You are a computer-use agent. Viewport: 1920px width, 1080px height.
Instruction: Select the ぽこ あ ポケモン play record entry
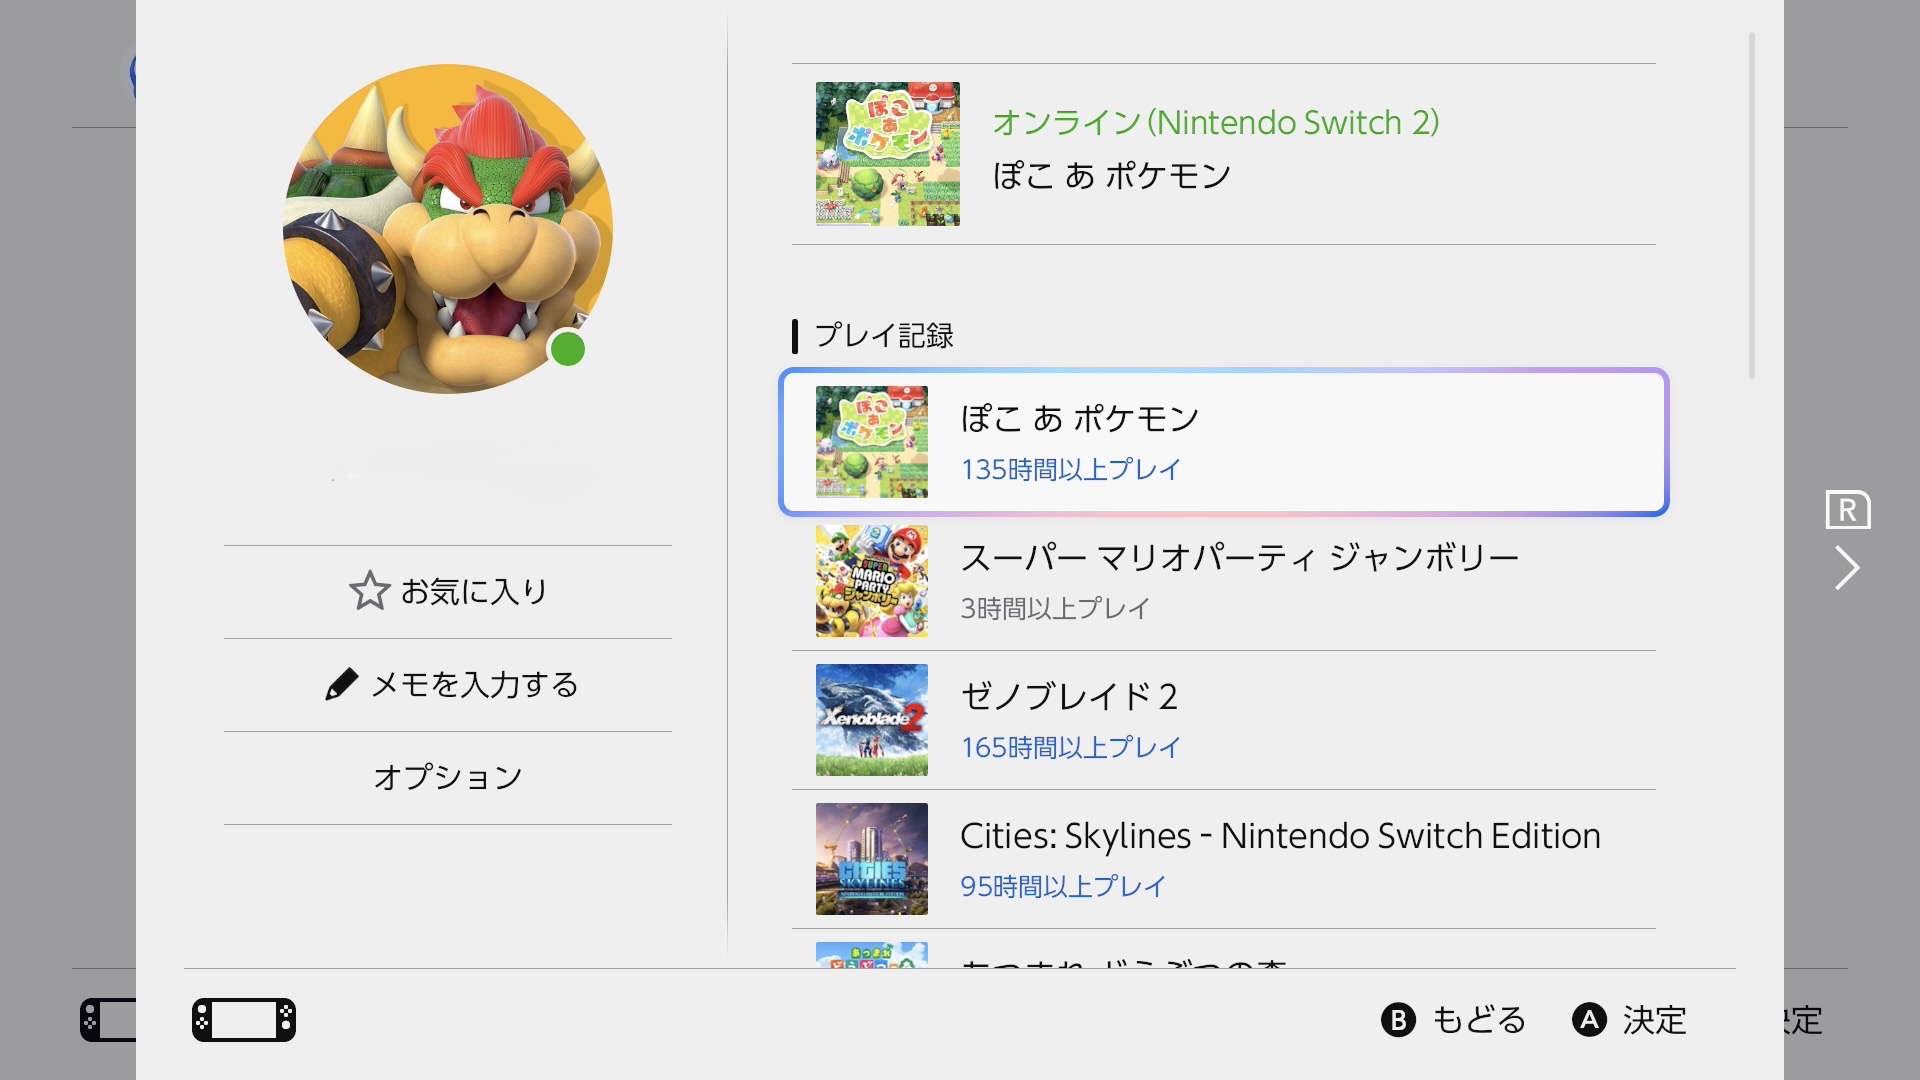(1223, 442)
